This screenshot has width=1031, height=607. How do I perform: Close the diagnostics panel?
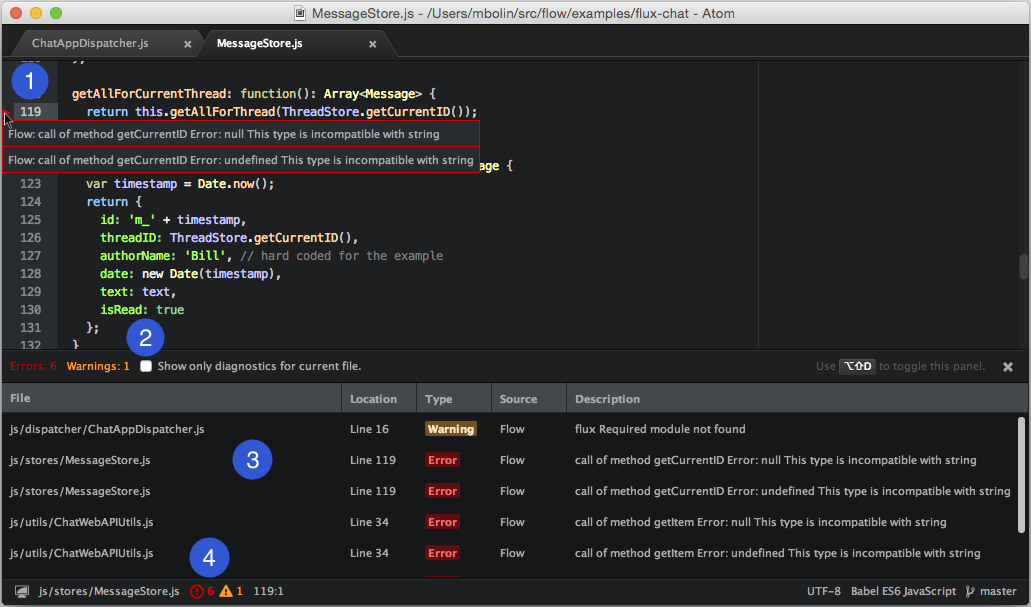(1008, 367)
